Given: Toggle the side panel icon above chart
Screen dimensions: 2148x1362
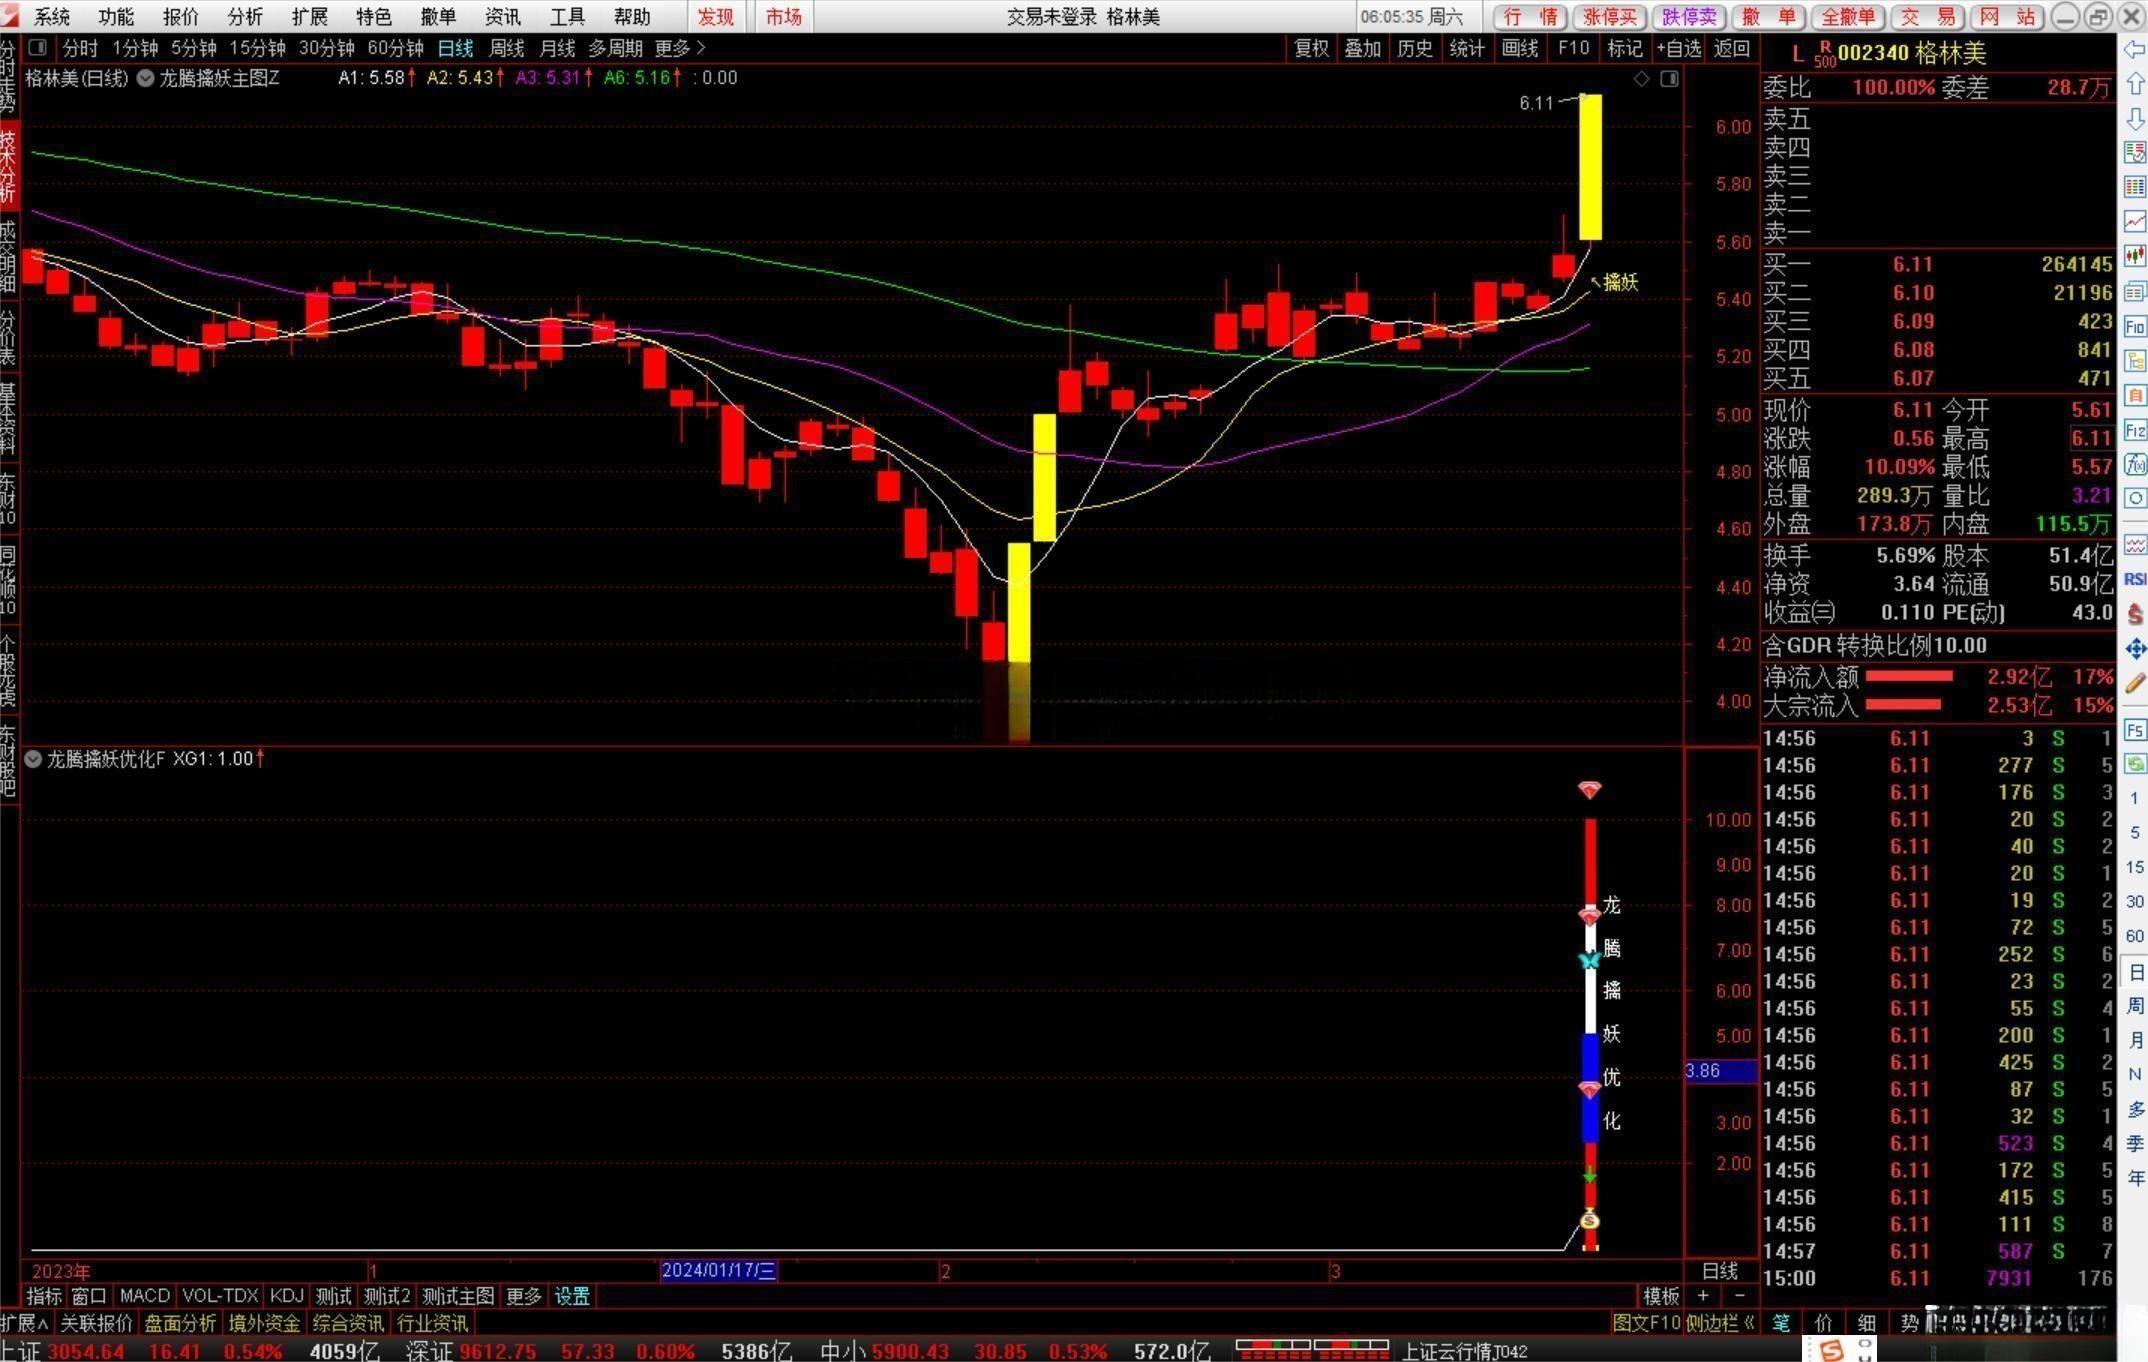Looking at the screenshot, I should pyautogui.click(x=1669, y=78).
